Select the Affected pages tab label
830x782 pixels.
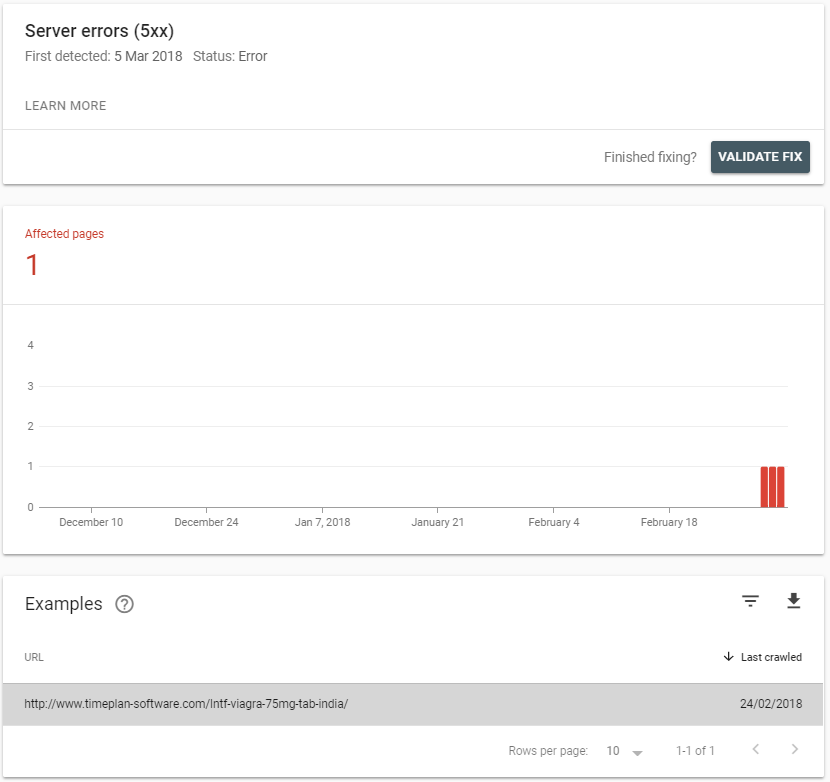tap(64, 234)
